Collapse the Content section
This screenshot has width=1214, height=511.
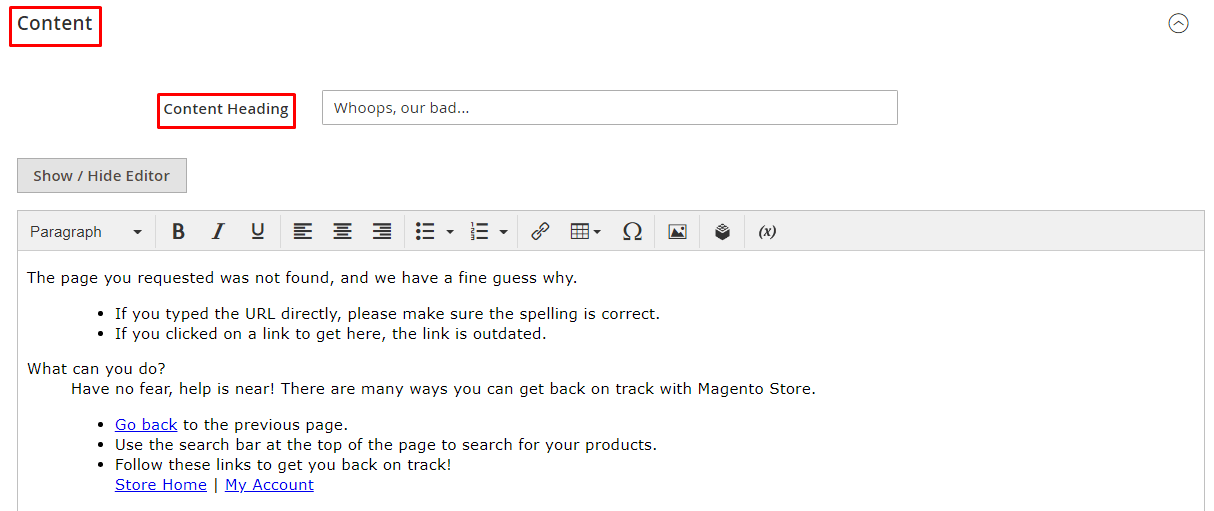(1178, 24)
